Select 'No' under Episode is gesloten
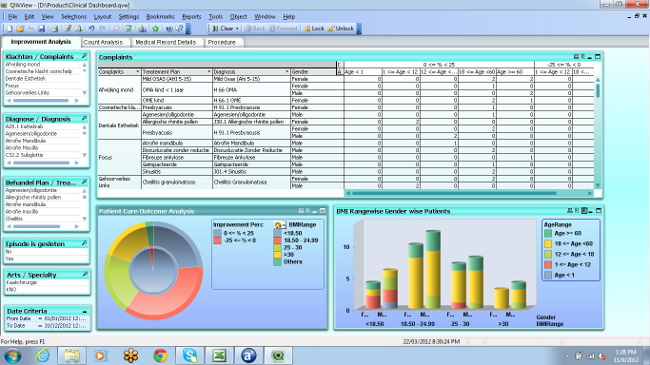This screenshot has height=365, width=650. click(x=46, y=251)
